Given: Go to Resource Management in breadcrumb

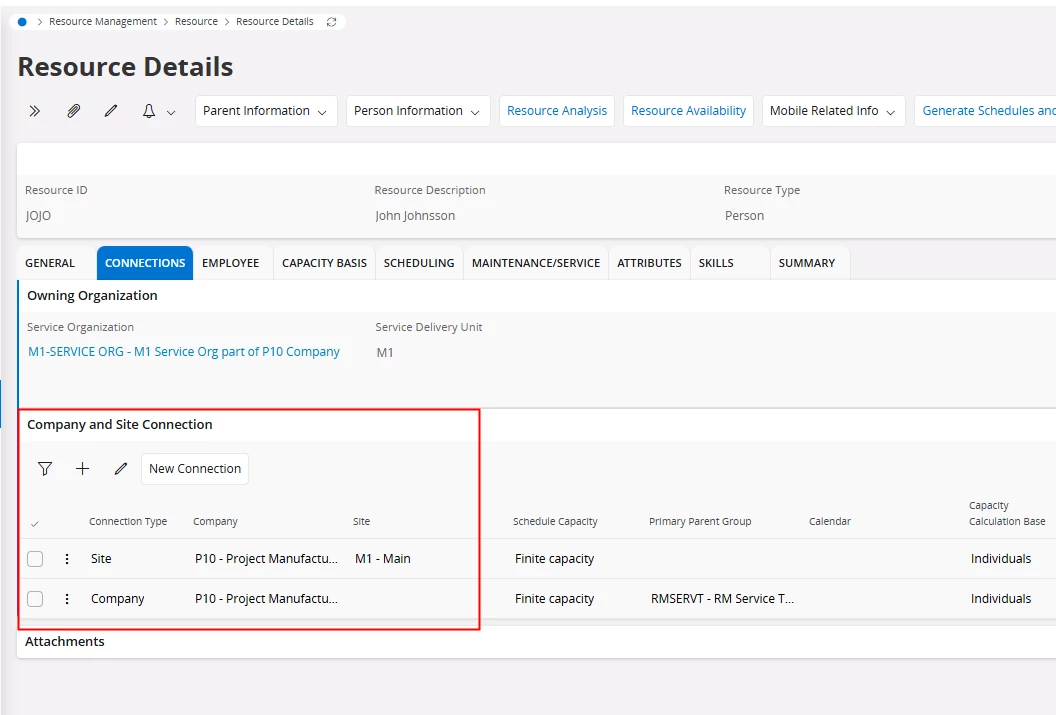Looking at the screenshot, I should (x=102, y=22).
